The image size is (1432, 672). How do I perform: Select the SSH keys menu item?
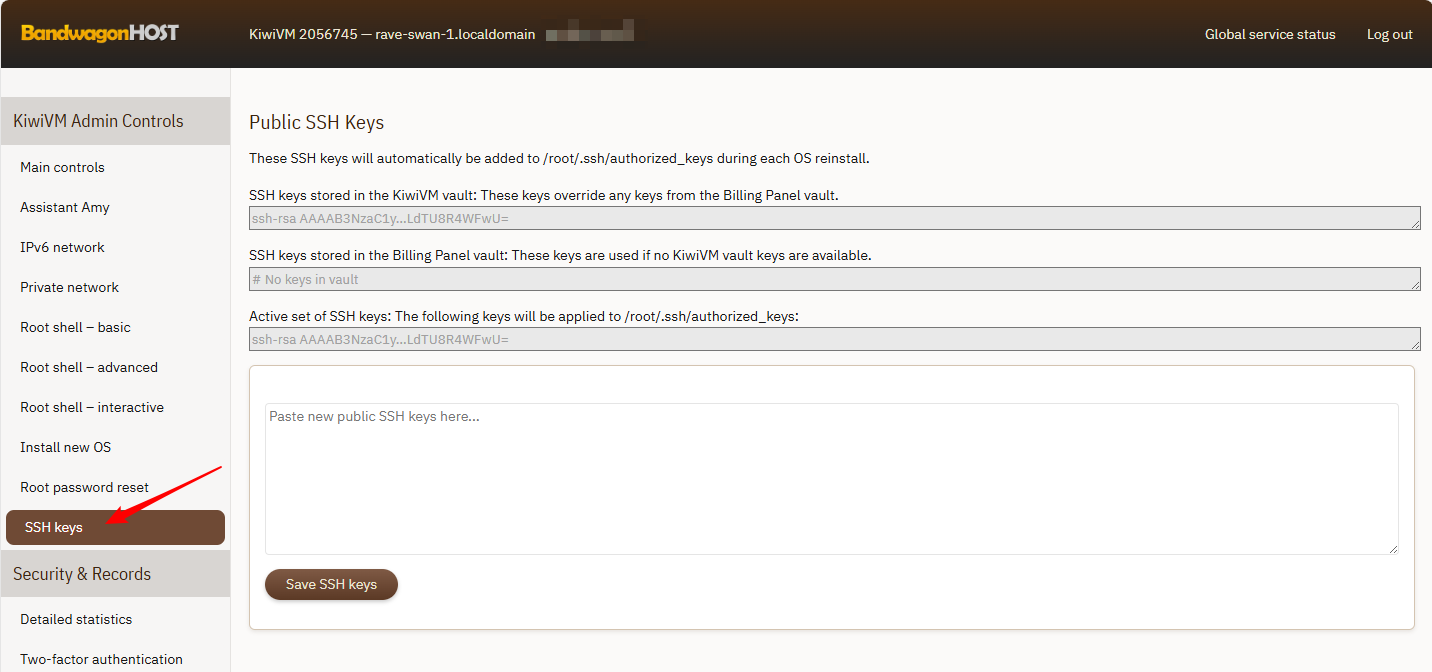pos(54,527)
